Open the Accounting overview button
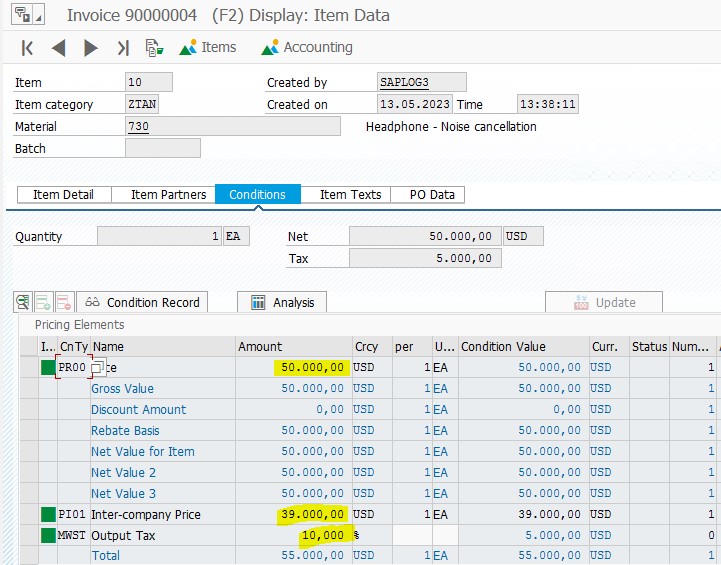721x565 pixels. (307, 47)
